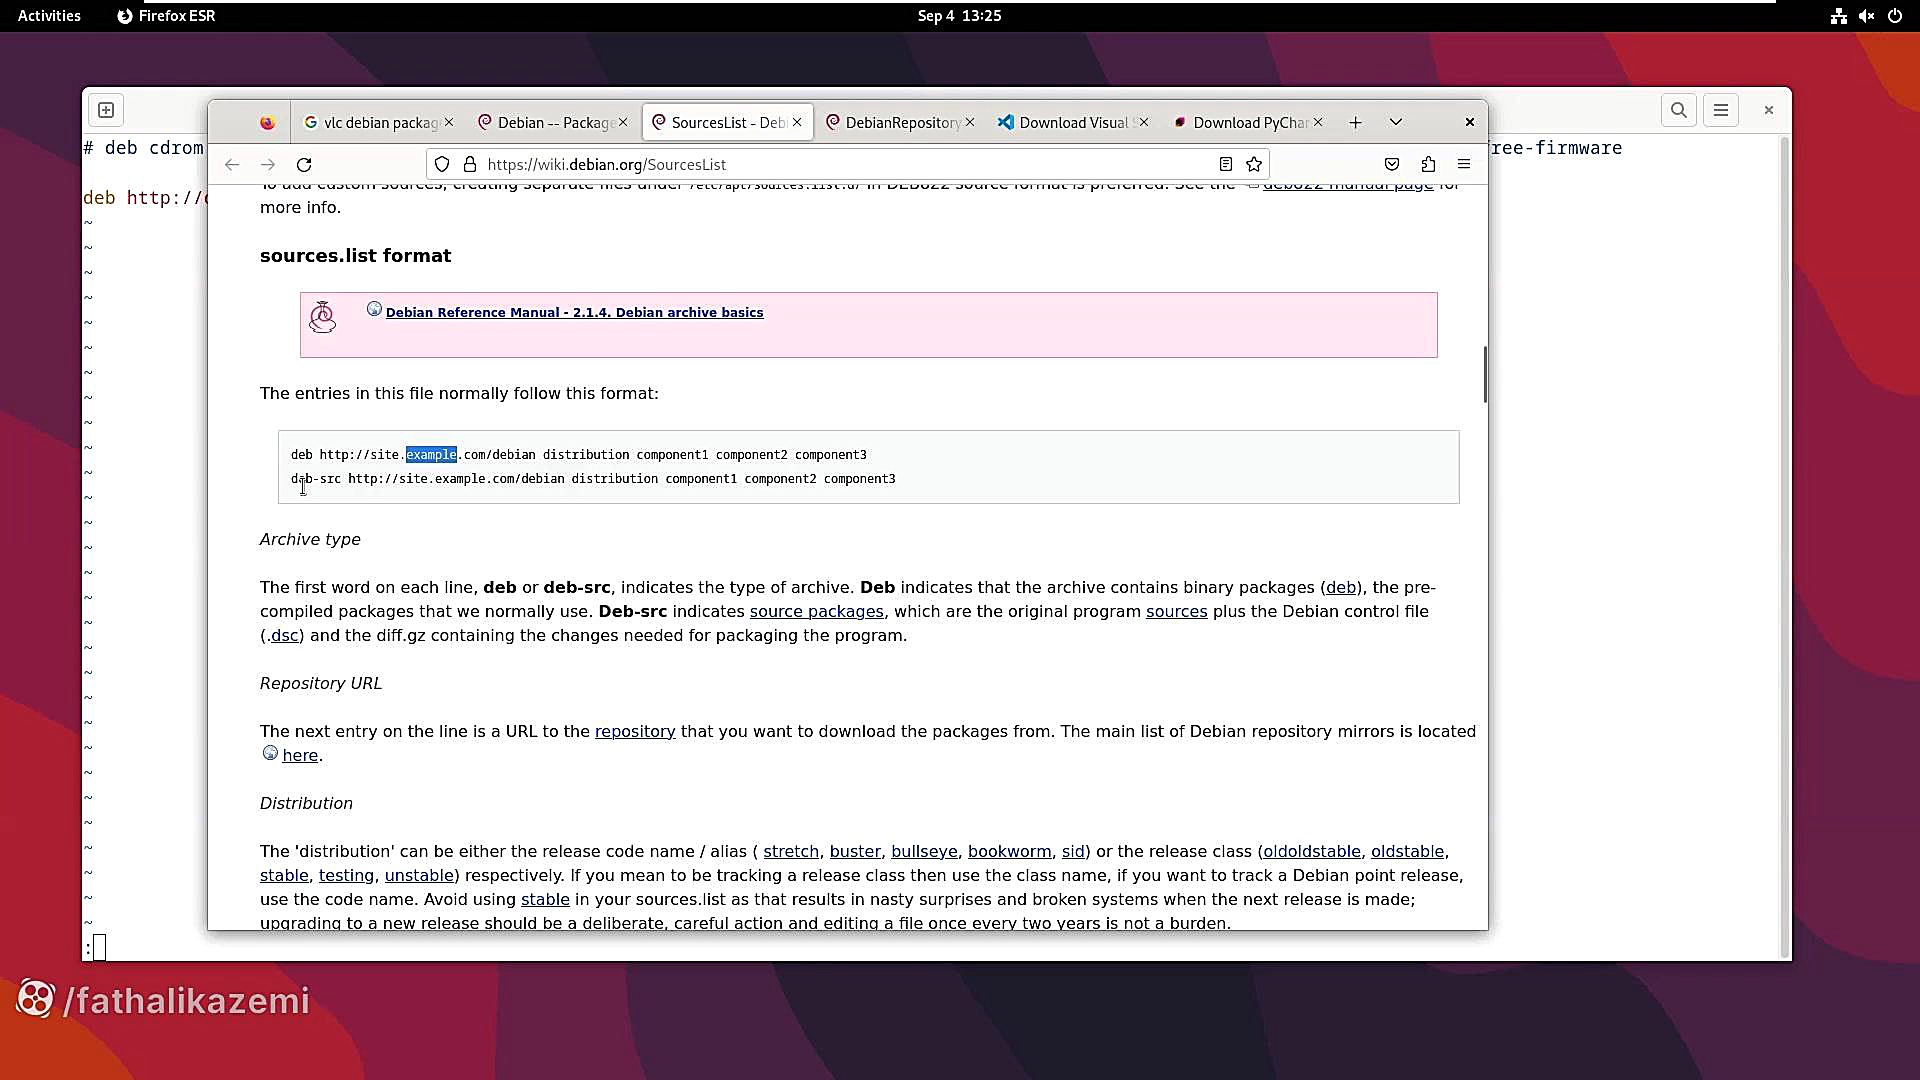Open the deb822 manual page link

click(1348, 186)
